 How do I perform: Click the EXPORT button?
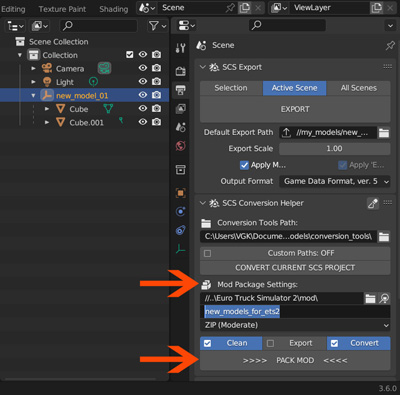[295, 109]
